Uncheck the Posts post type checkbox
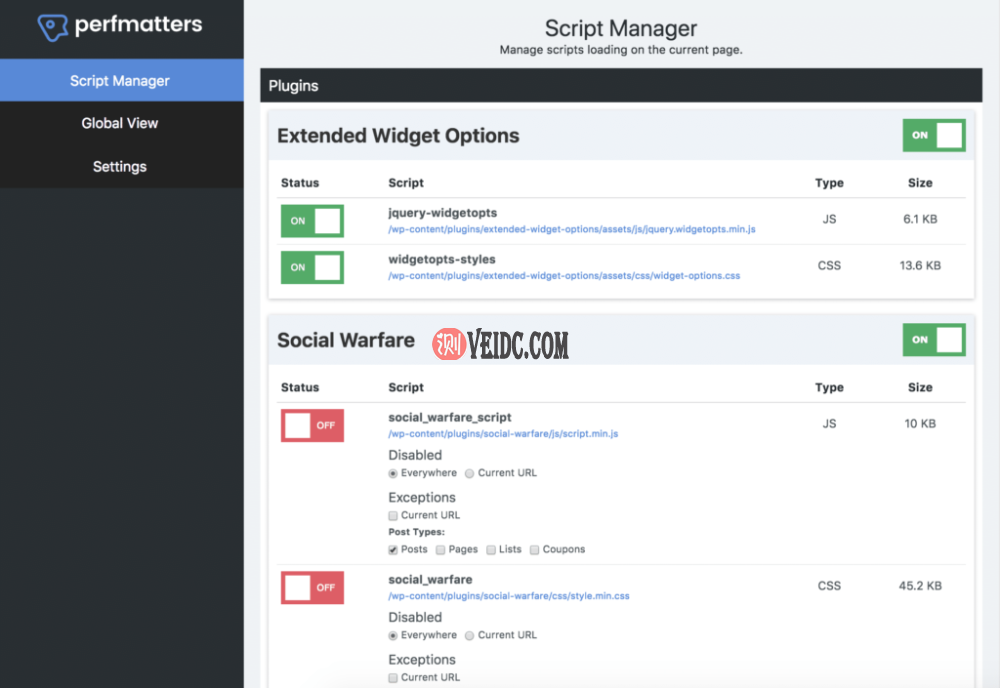The height and width of the screenshot is (688, 1000). point(393,549)
